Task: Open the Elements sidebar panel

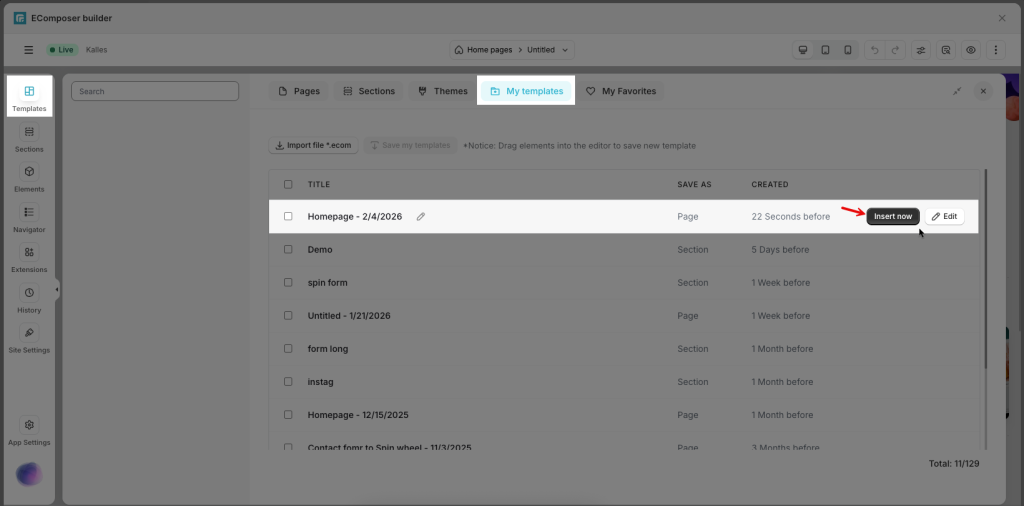Action: [29, 178]
